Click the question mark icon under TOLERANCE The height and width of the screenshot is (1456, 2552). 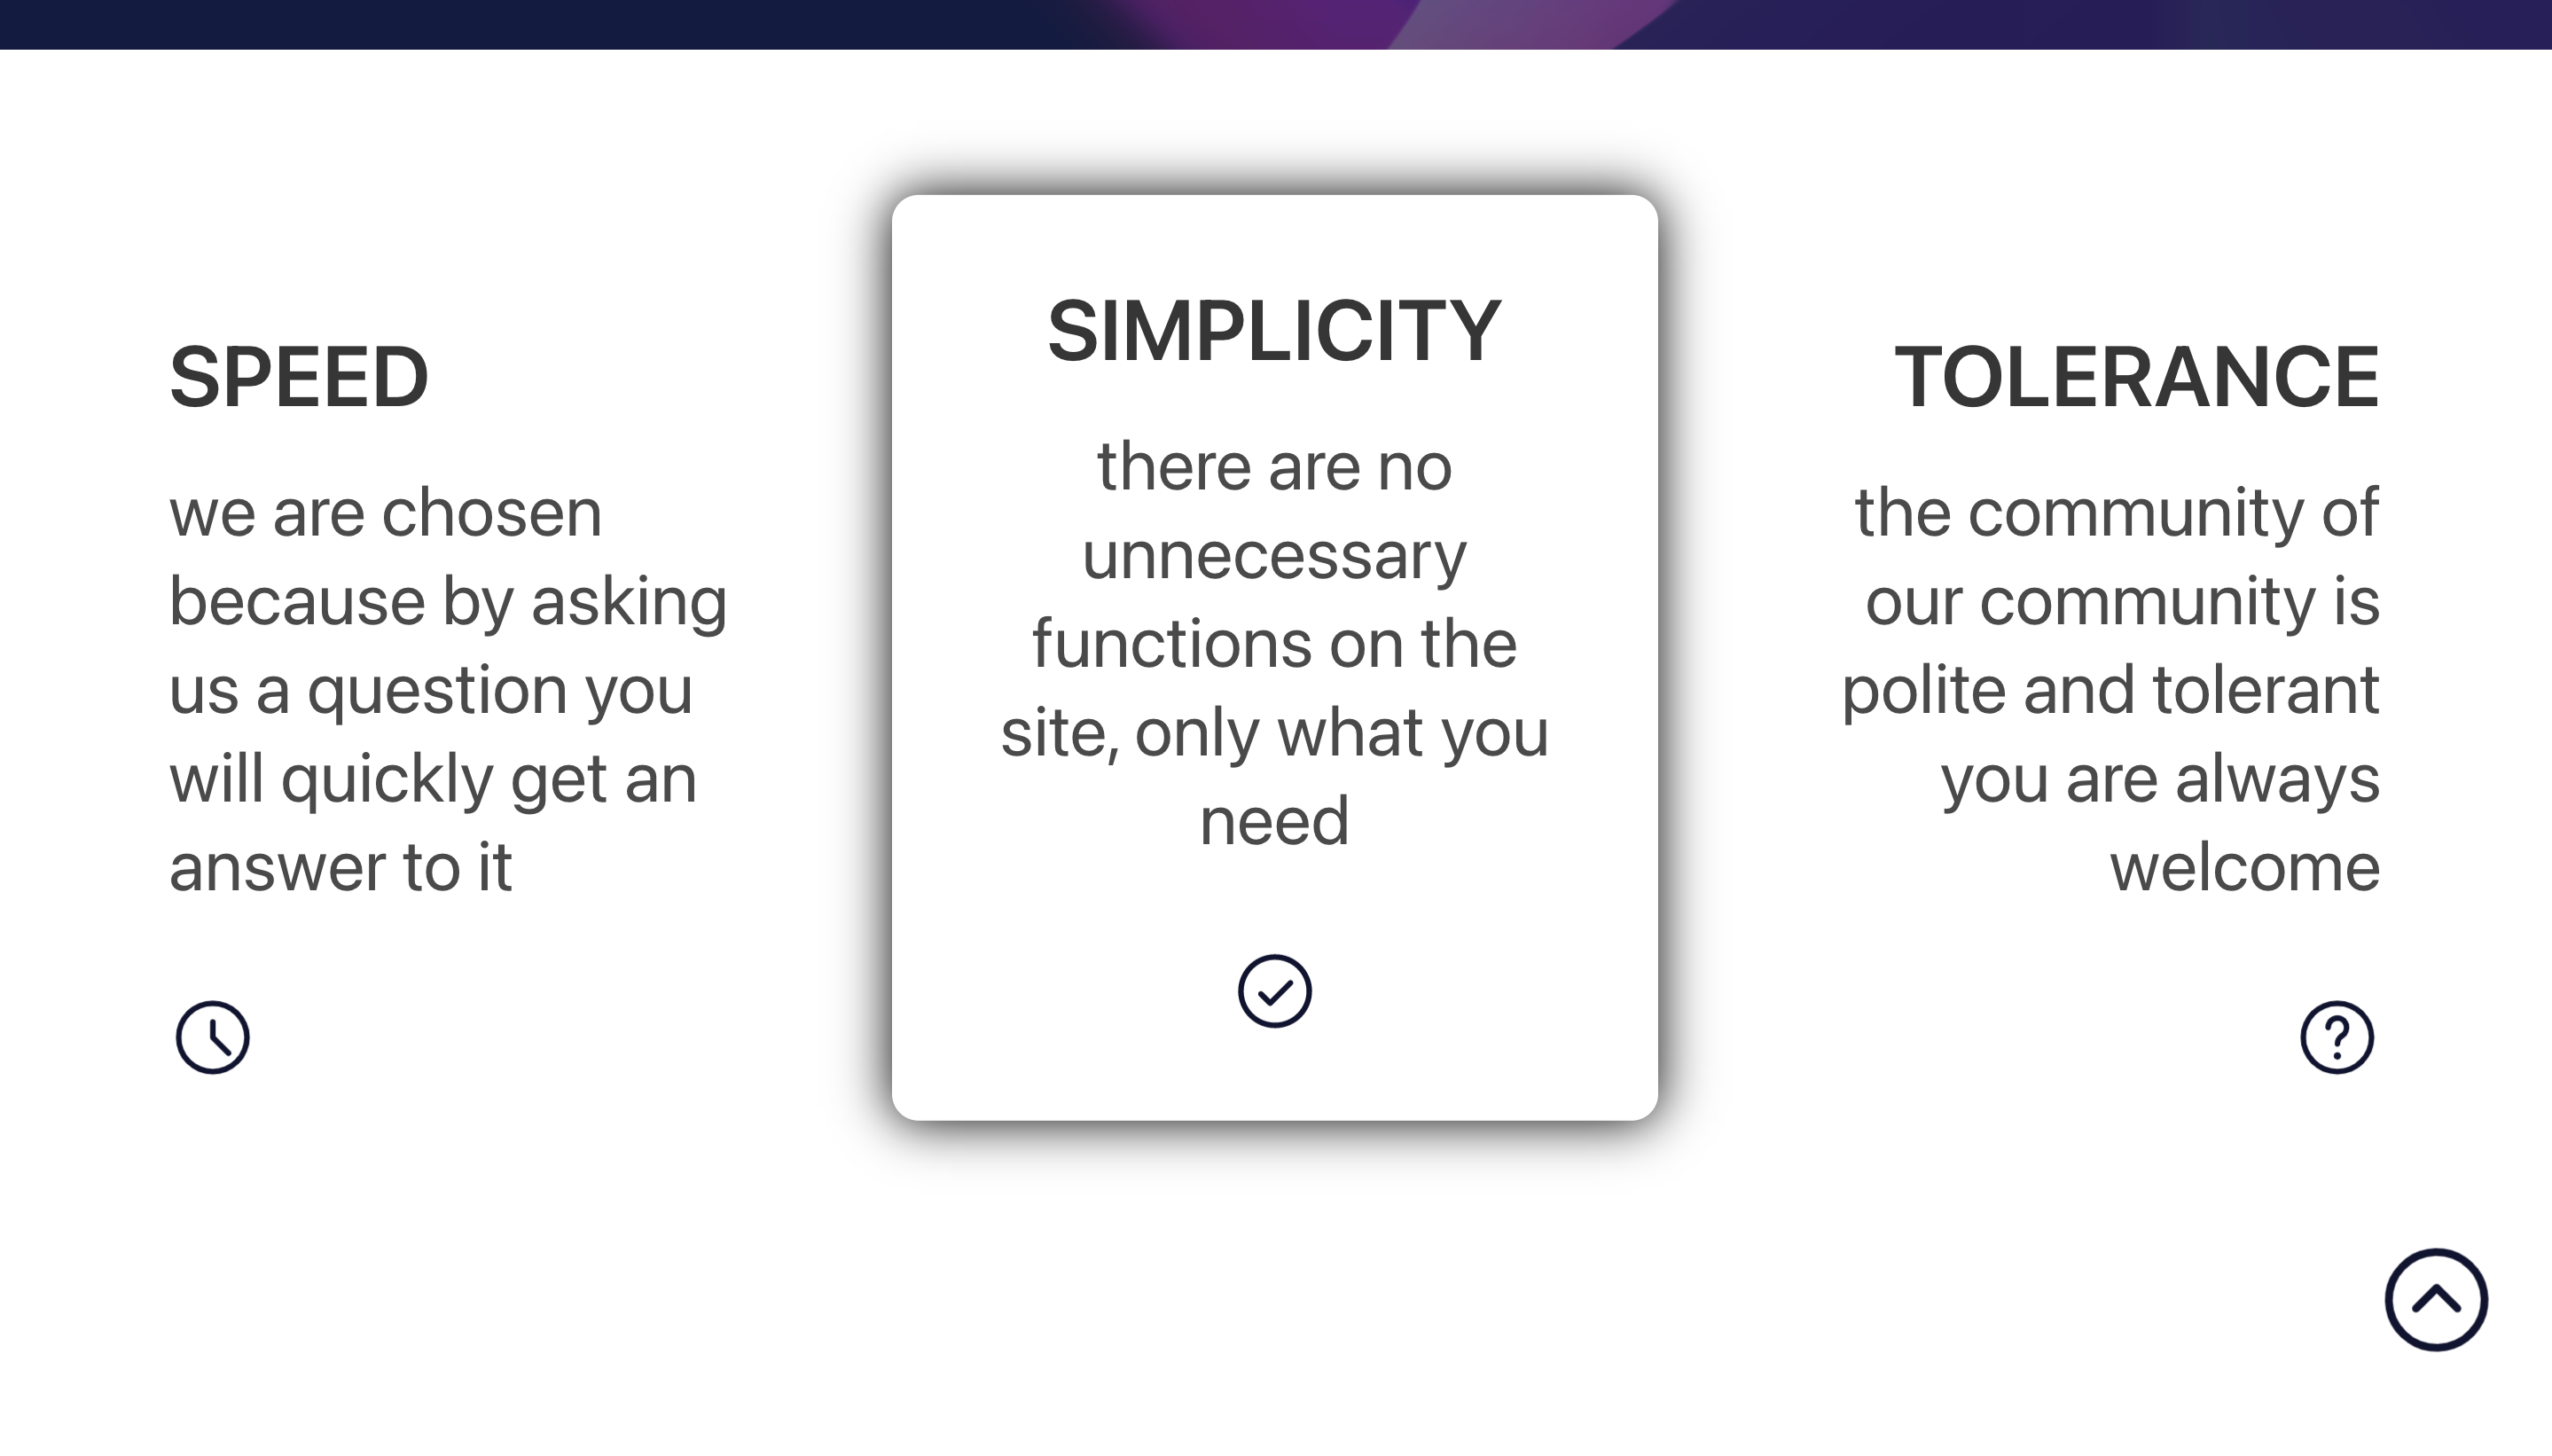tap(2337, 1037)
